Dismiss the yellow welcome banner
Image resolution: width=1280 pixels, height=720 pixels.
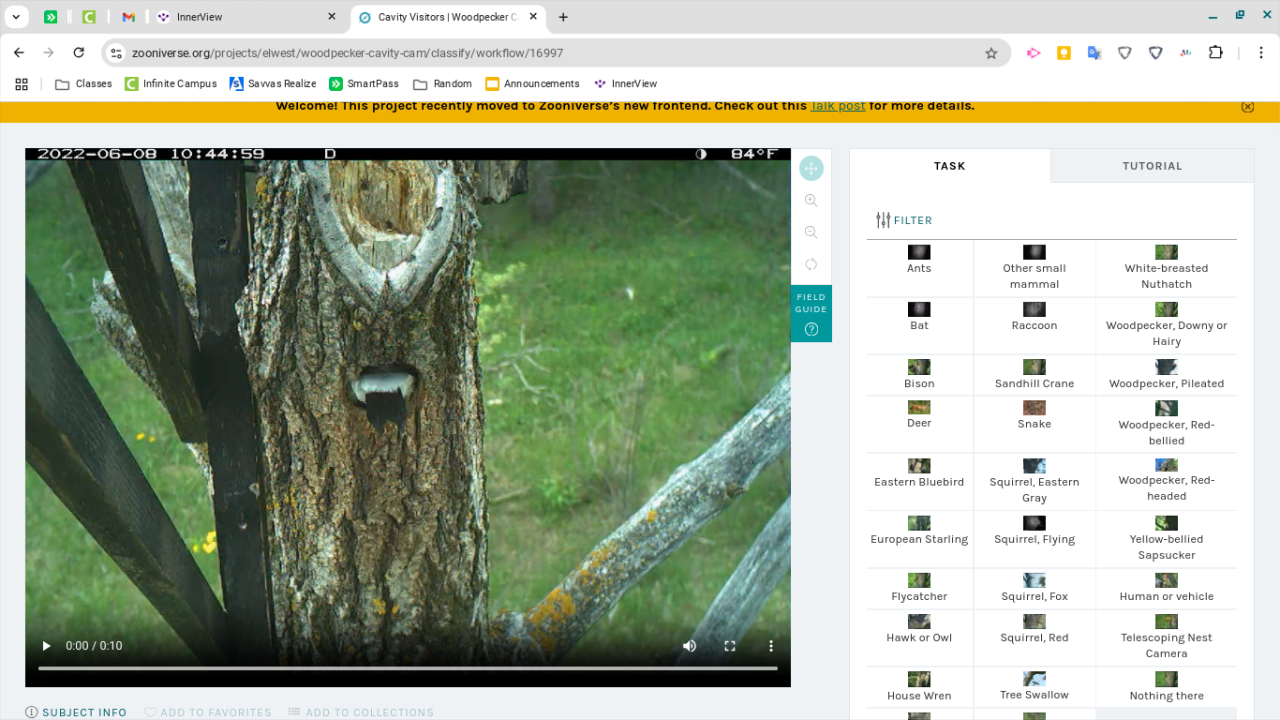(1247, 107)
